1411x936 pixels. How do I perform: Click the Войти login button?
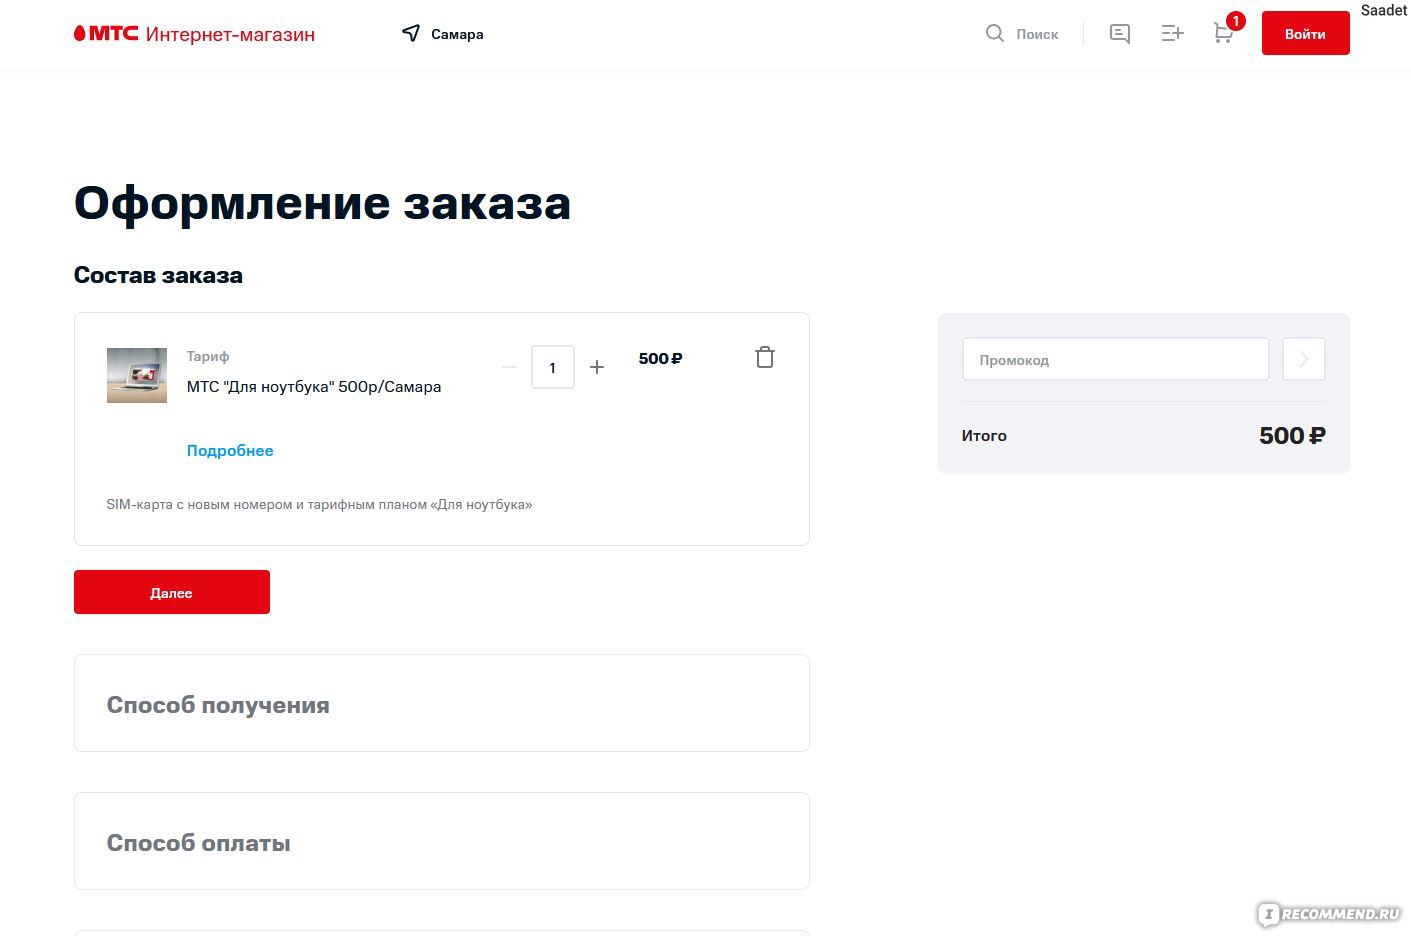tap(1305, 33)
